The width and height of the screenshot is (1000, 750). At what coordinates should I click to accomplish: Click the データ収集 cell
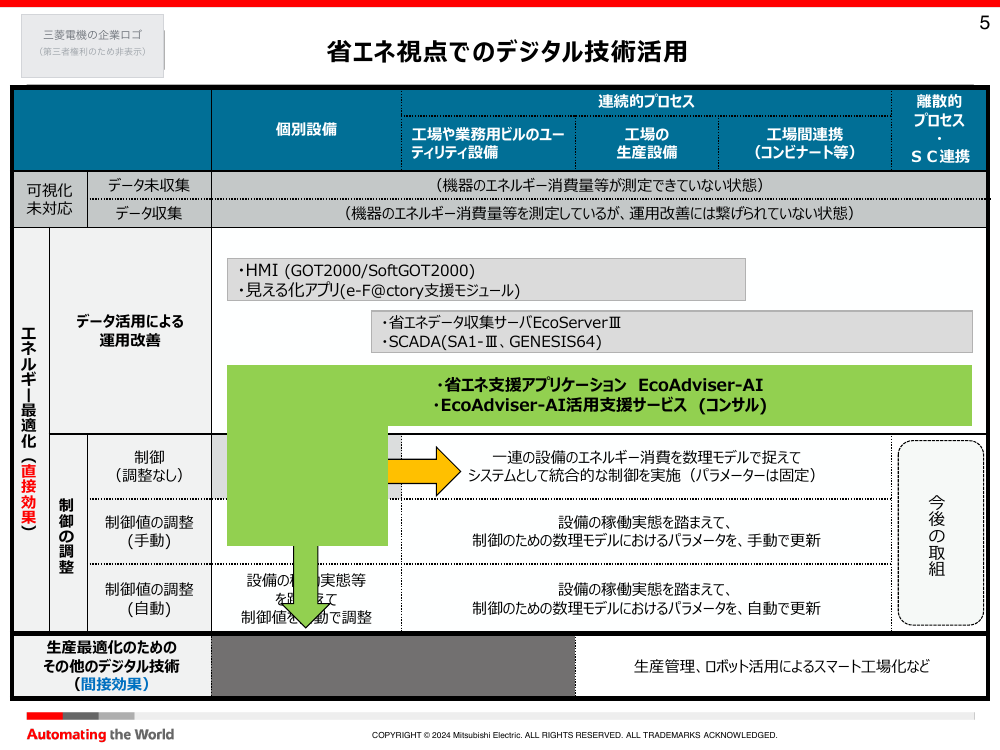pos(149,213)
